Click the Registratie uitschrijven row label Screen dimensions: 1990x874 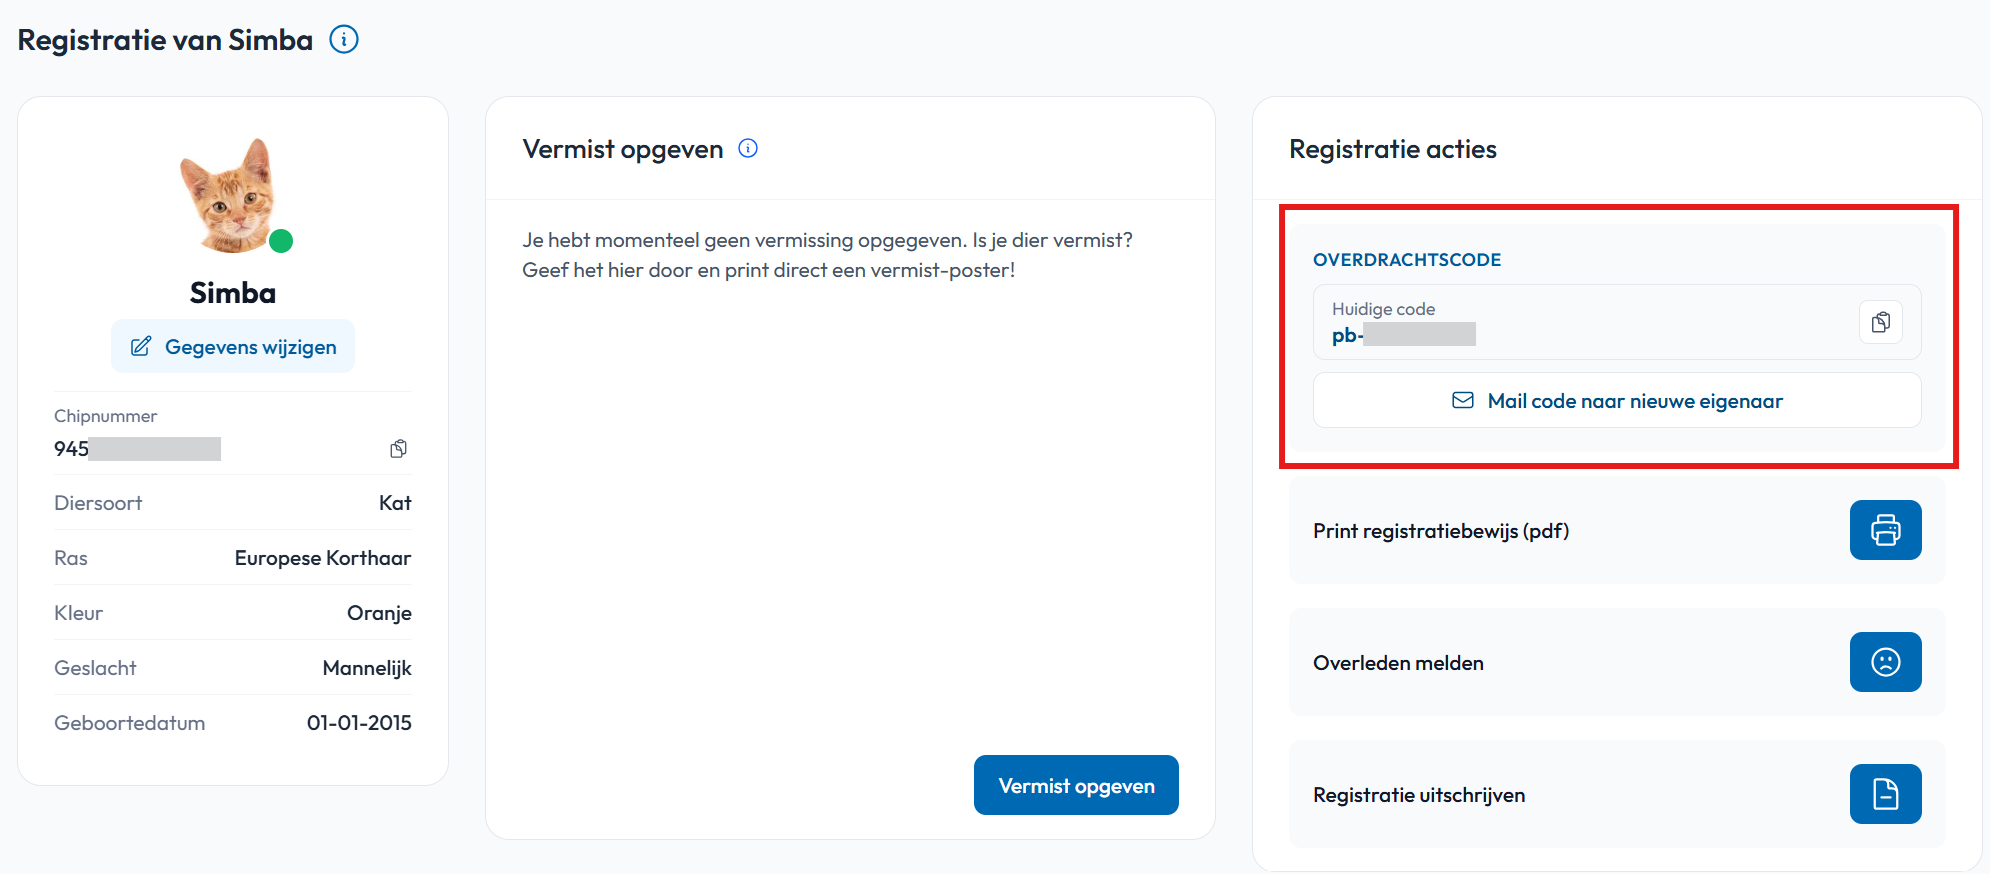(x=1419, y=795)
